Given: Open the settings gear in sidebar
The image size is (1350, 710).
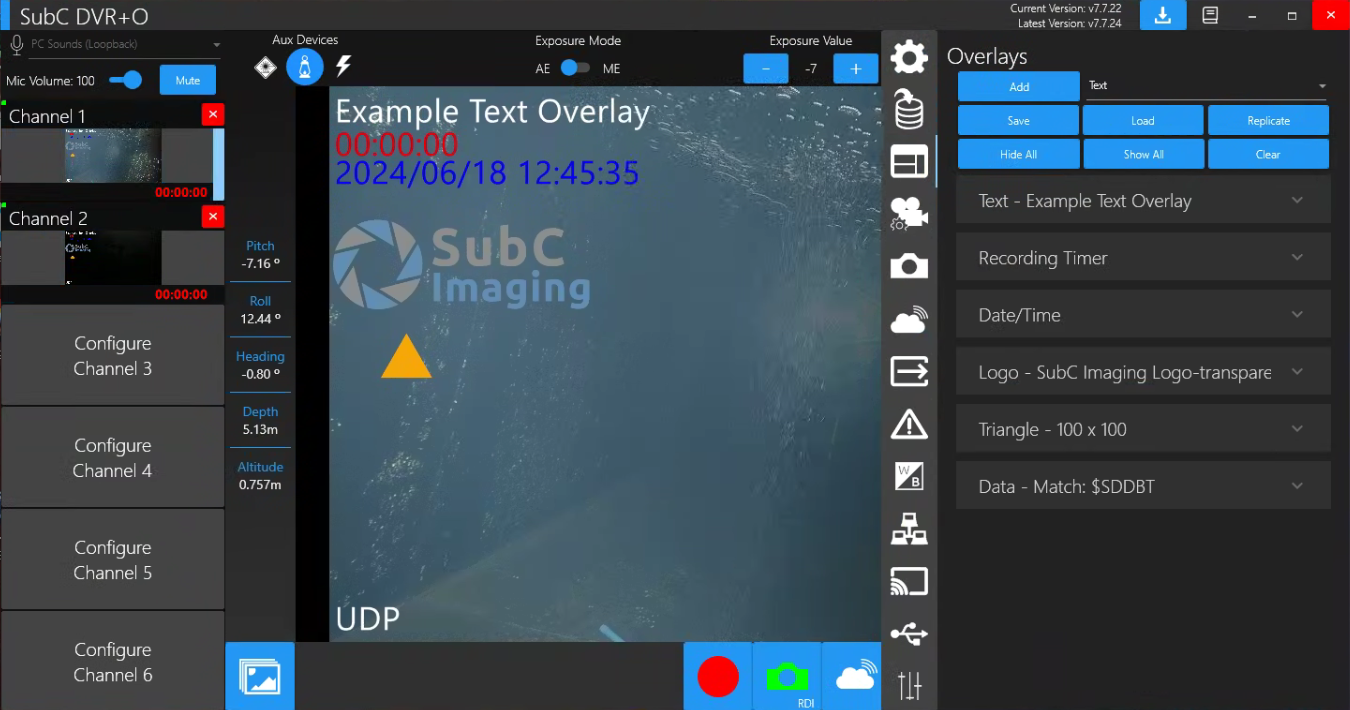Looking at the screenshot, I should tap(909, 57).
